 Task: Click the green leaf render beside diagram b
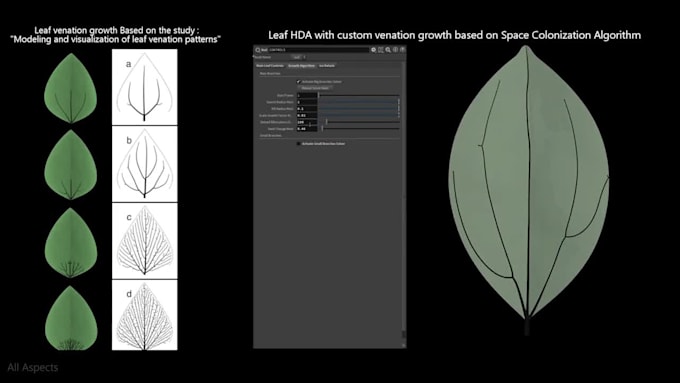[x=70, y=165]
